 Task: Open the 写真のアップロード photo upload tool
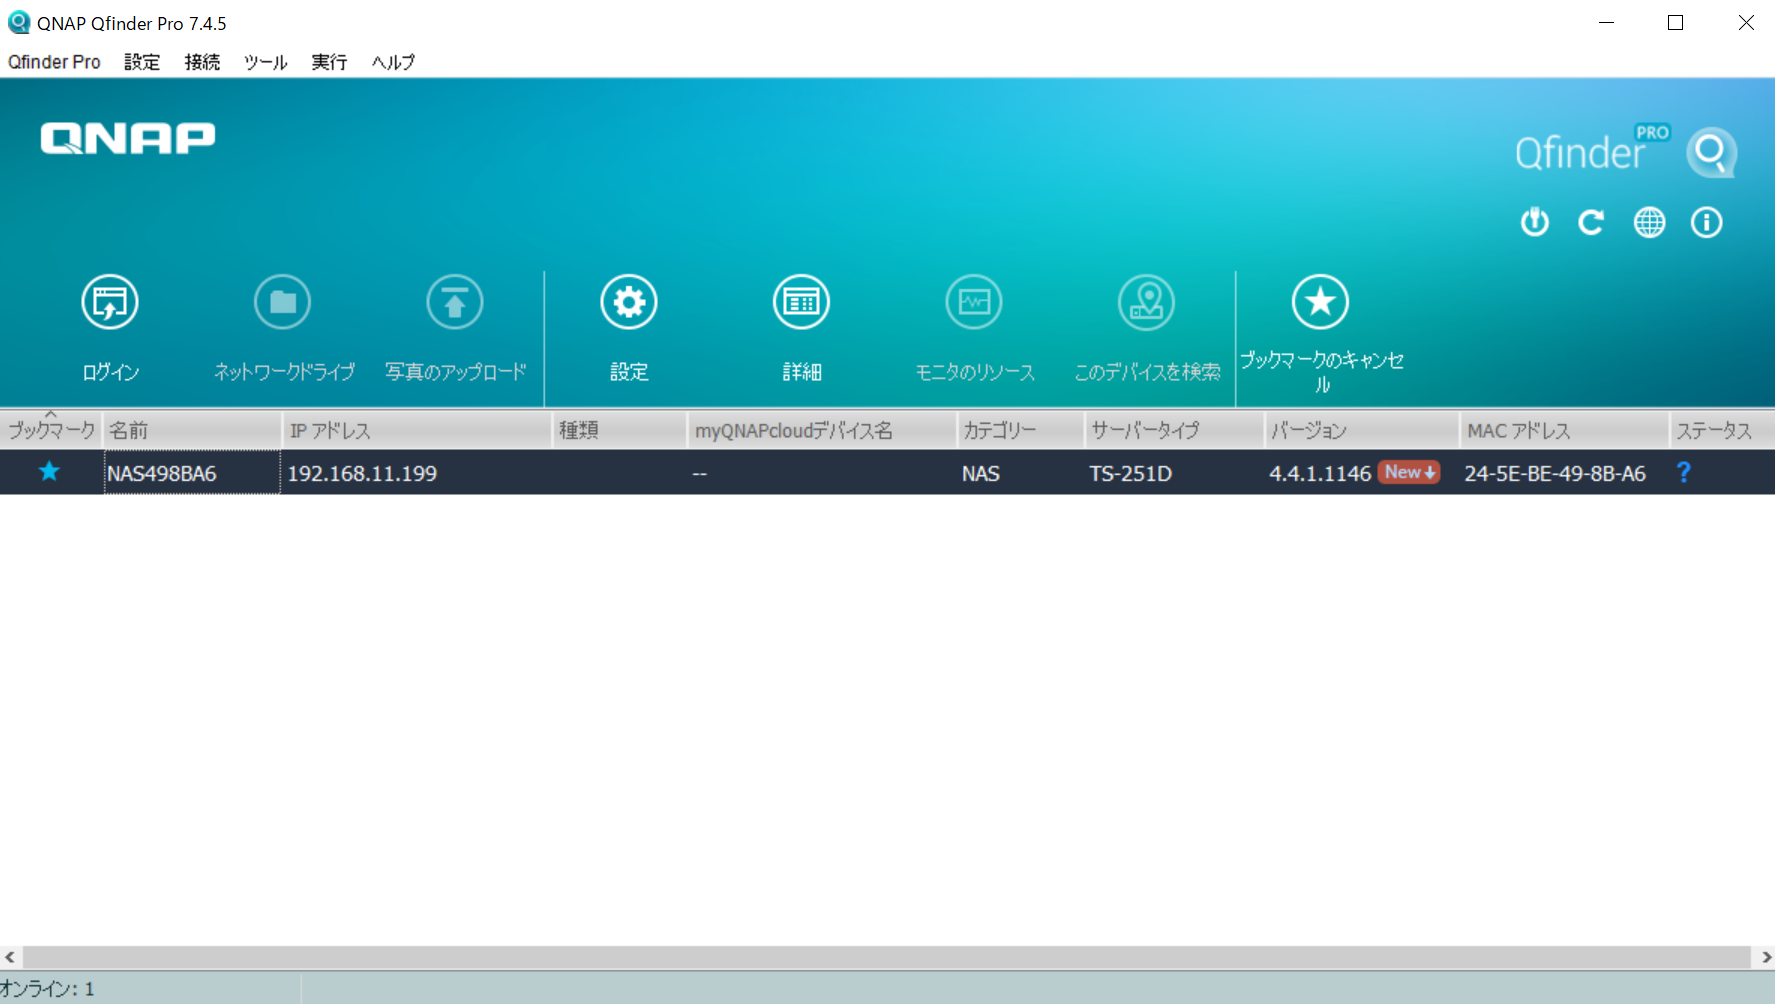[455, 301]
